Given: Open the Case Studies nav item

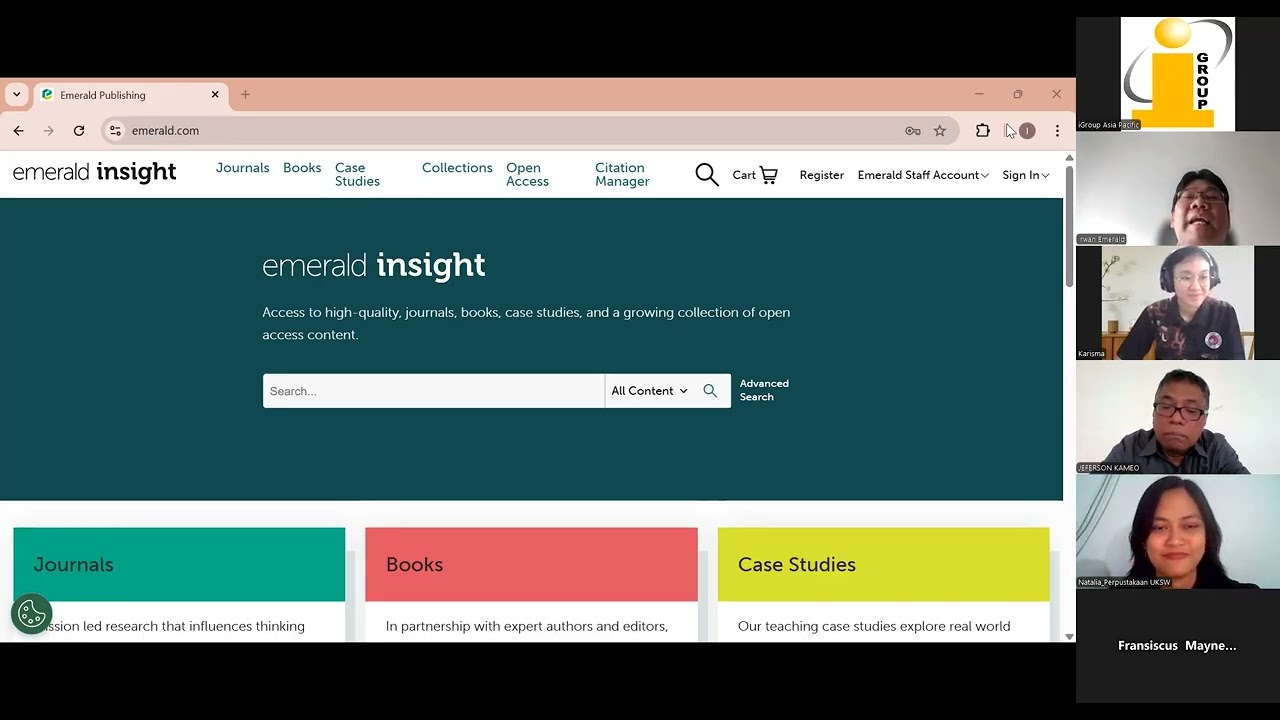Looking at the screenshot, I should click(x=357, y=175).
